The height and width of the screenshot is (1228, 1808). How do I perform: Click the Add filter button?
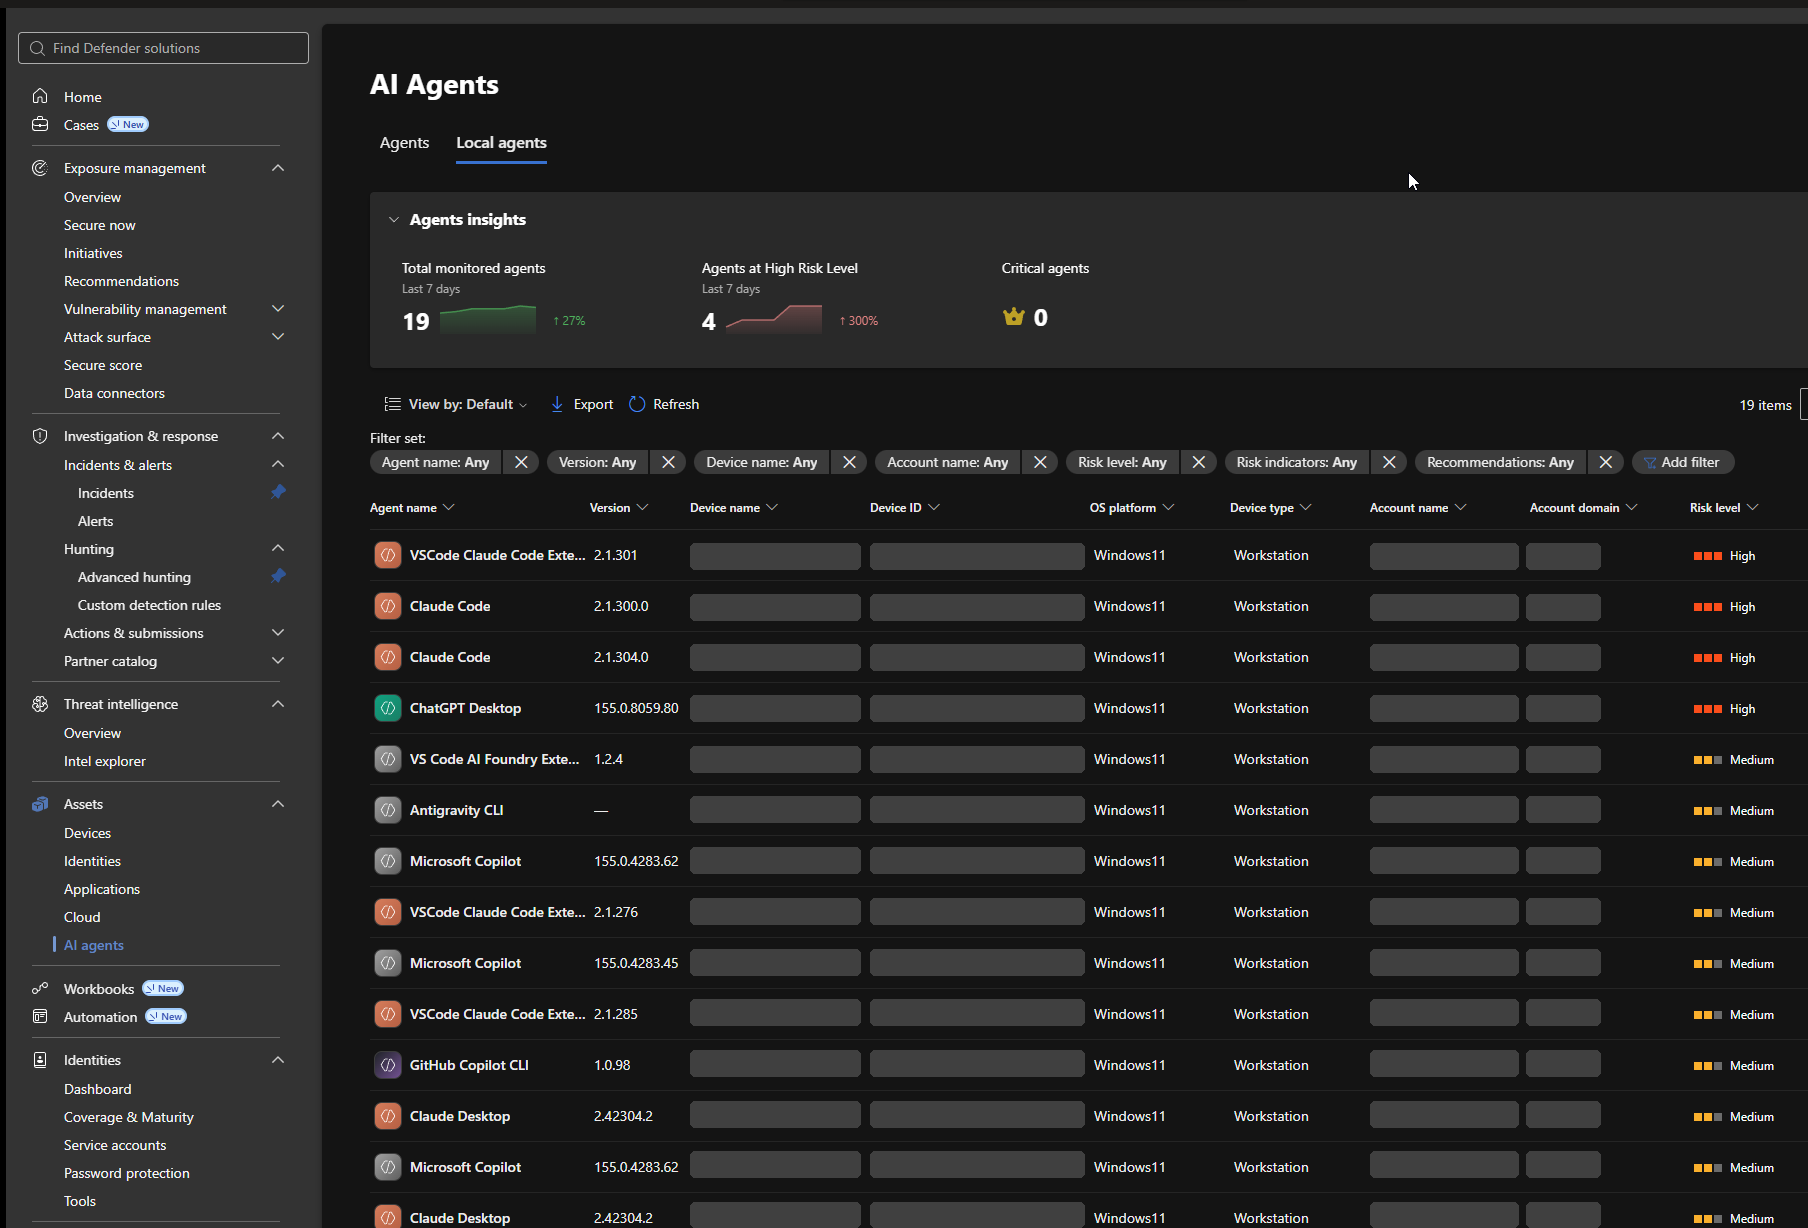pos(1683,462)
